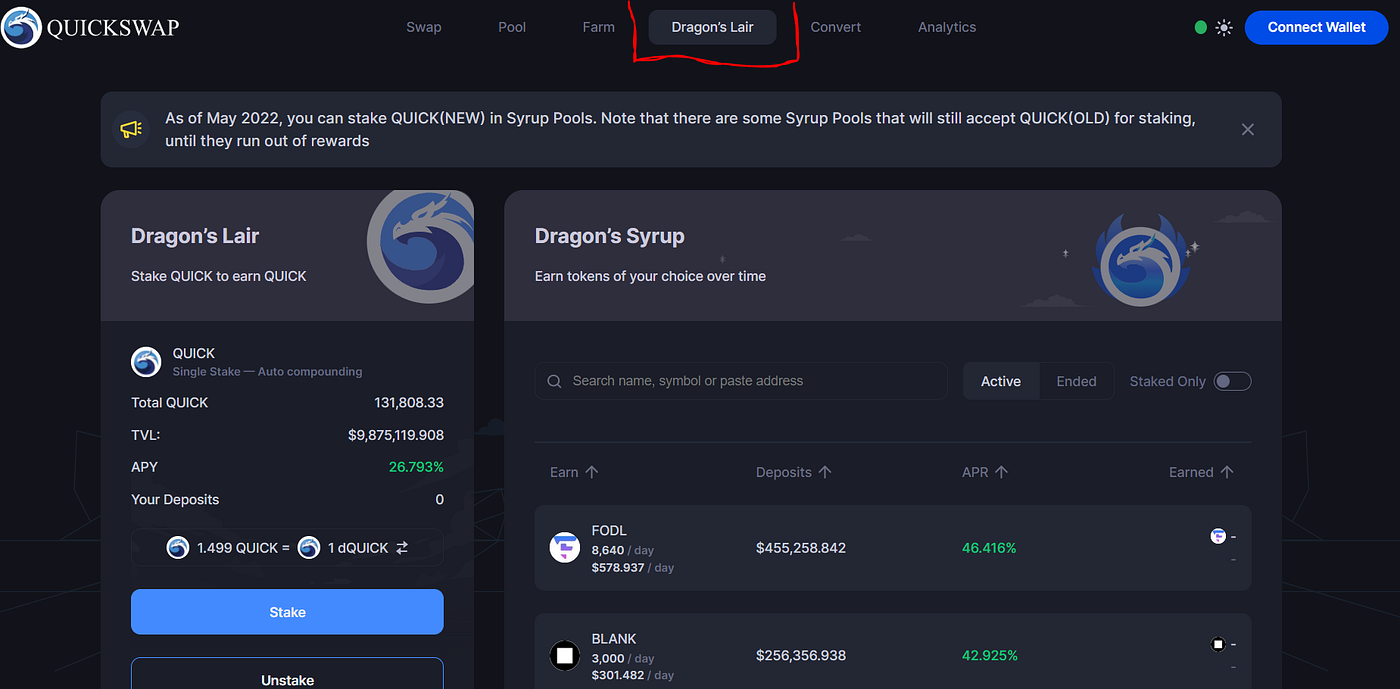Go to the Farm page
Screen dimensions: 1400x689
click(599, 27)
